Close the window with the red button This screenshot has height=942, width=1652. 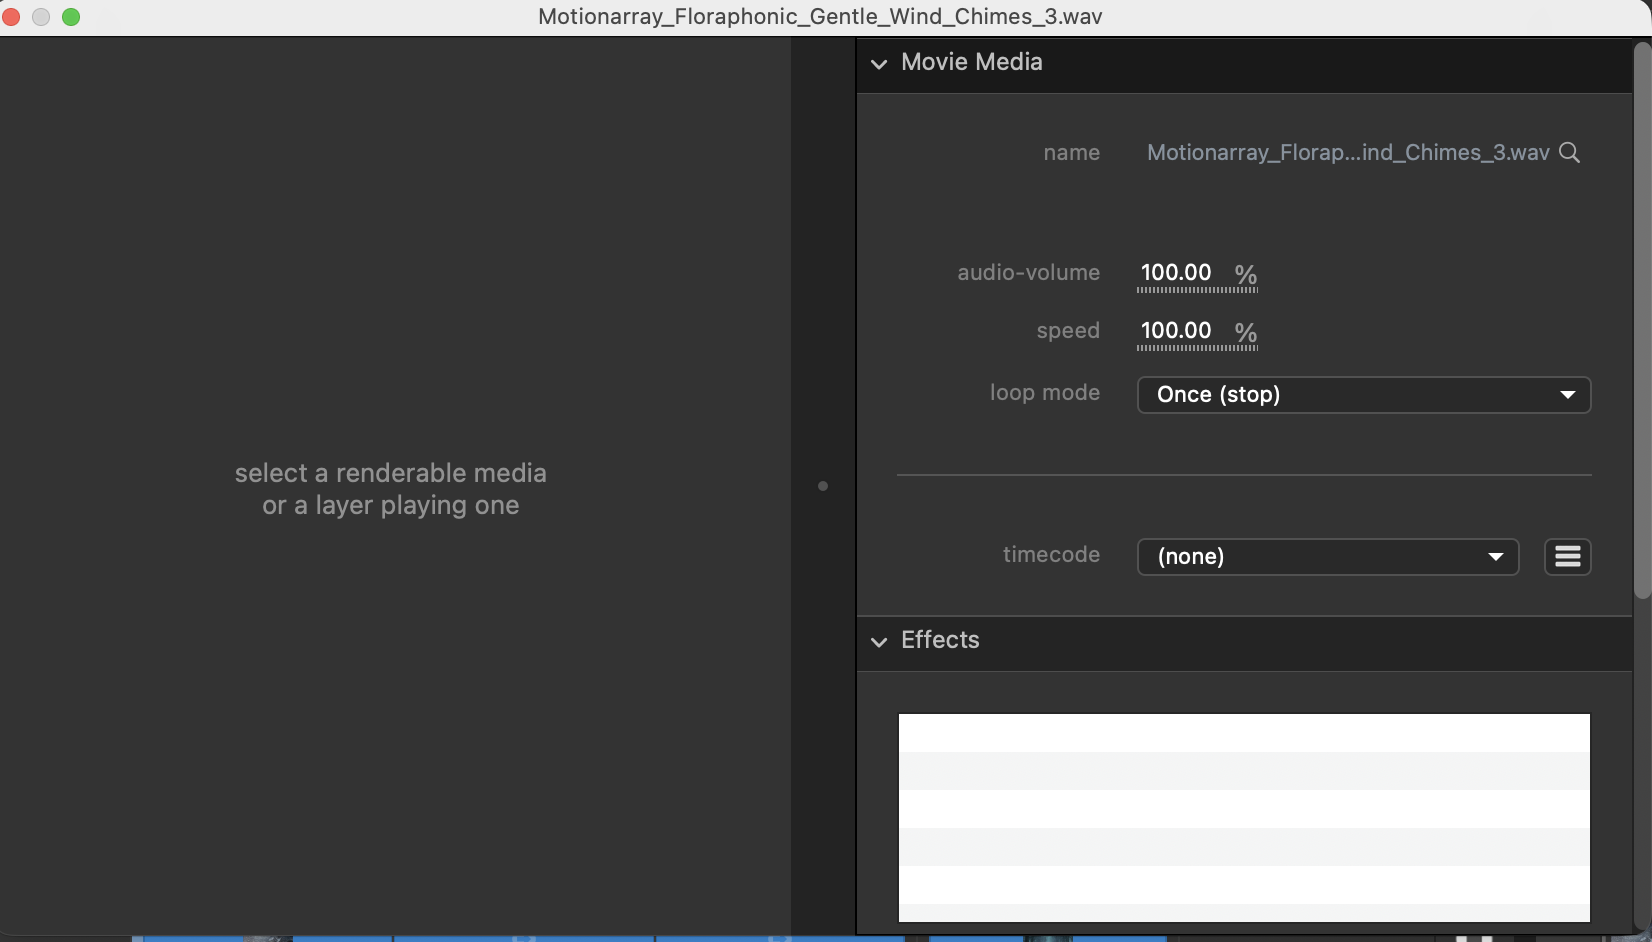tap(12, 17)
